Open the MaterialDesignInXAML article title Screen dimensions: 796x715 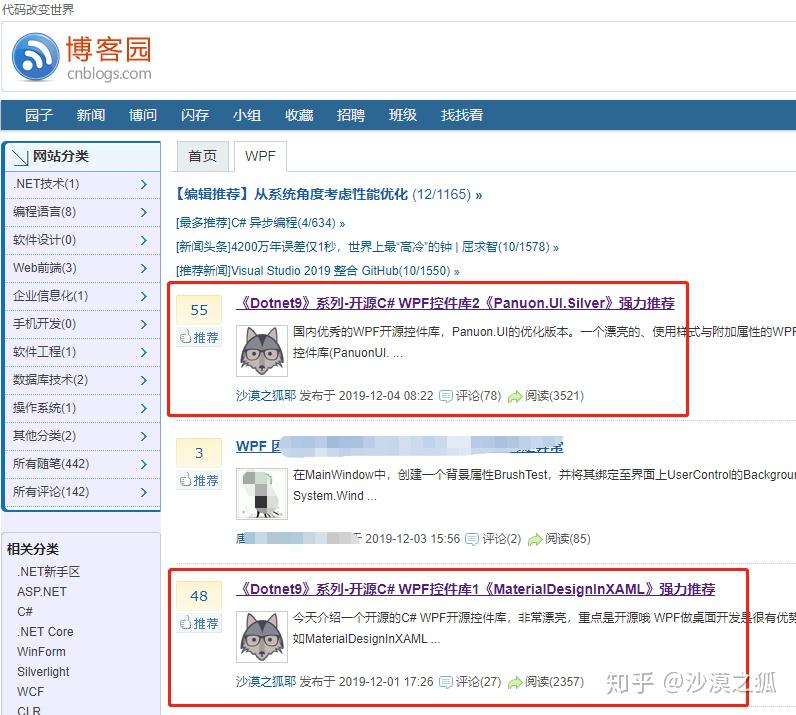(x=476, y=589)
